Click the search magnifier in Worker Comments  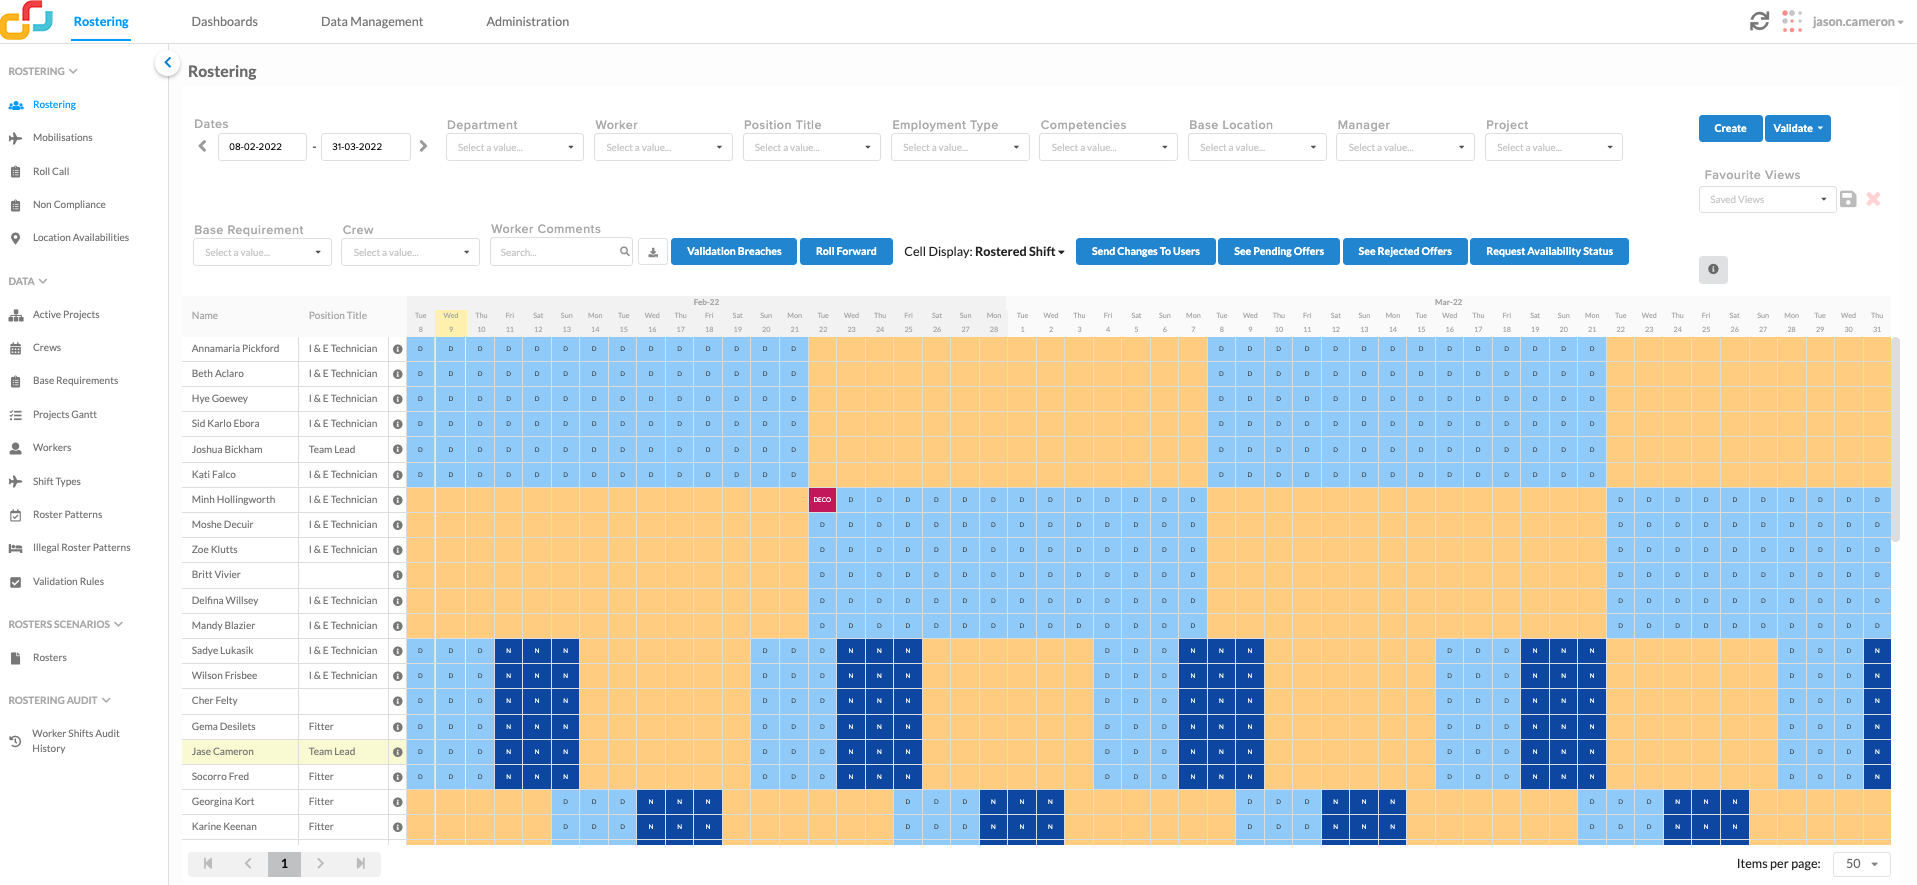pos(624,252)
